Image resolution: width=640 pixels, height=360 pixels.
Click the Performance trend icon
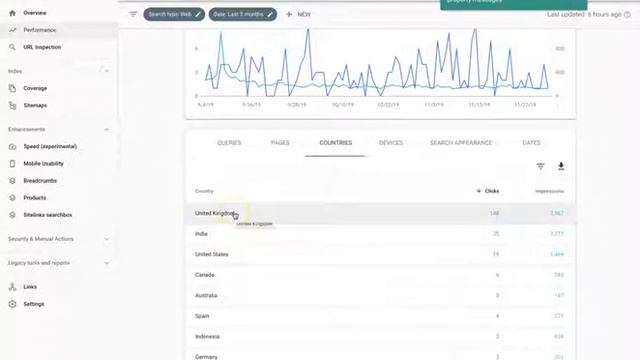[12, 30]
